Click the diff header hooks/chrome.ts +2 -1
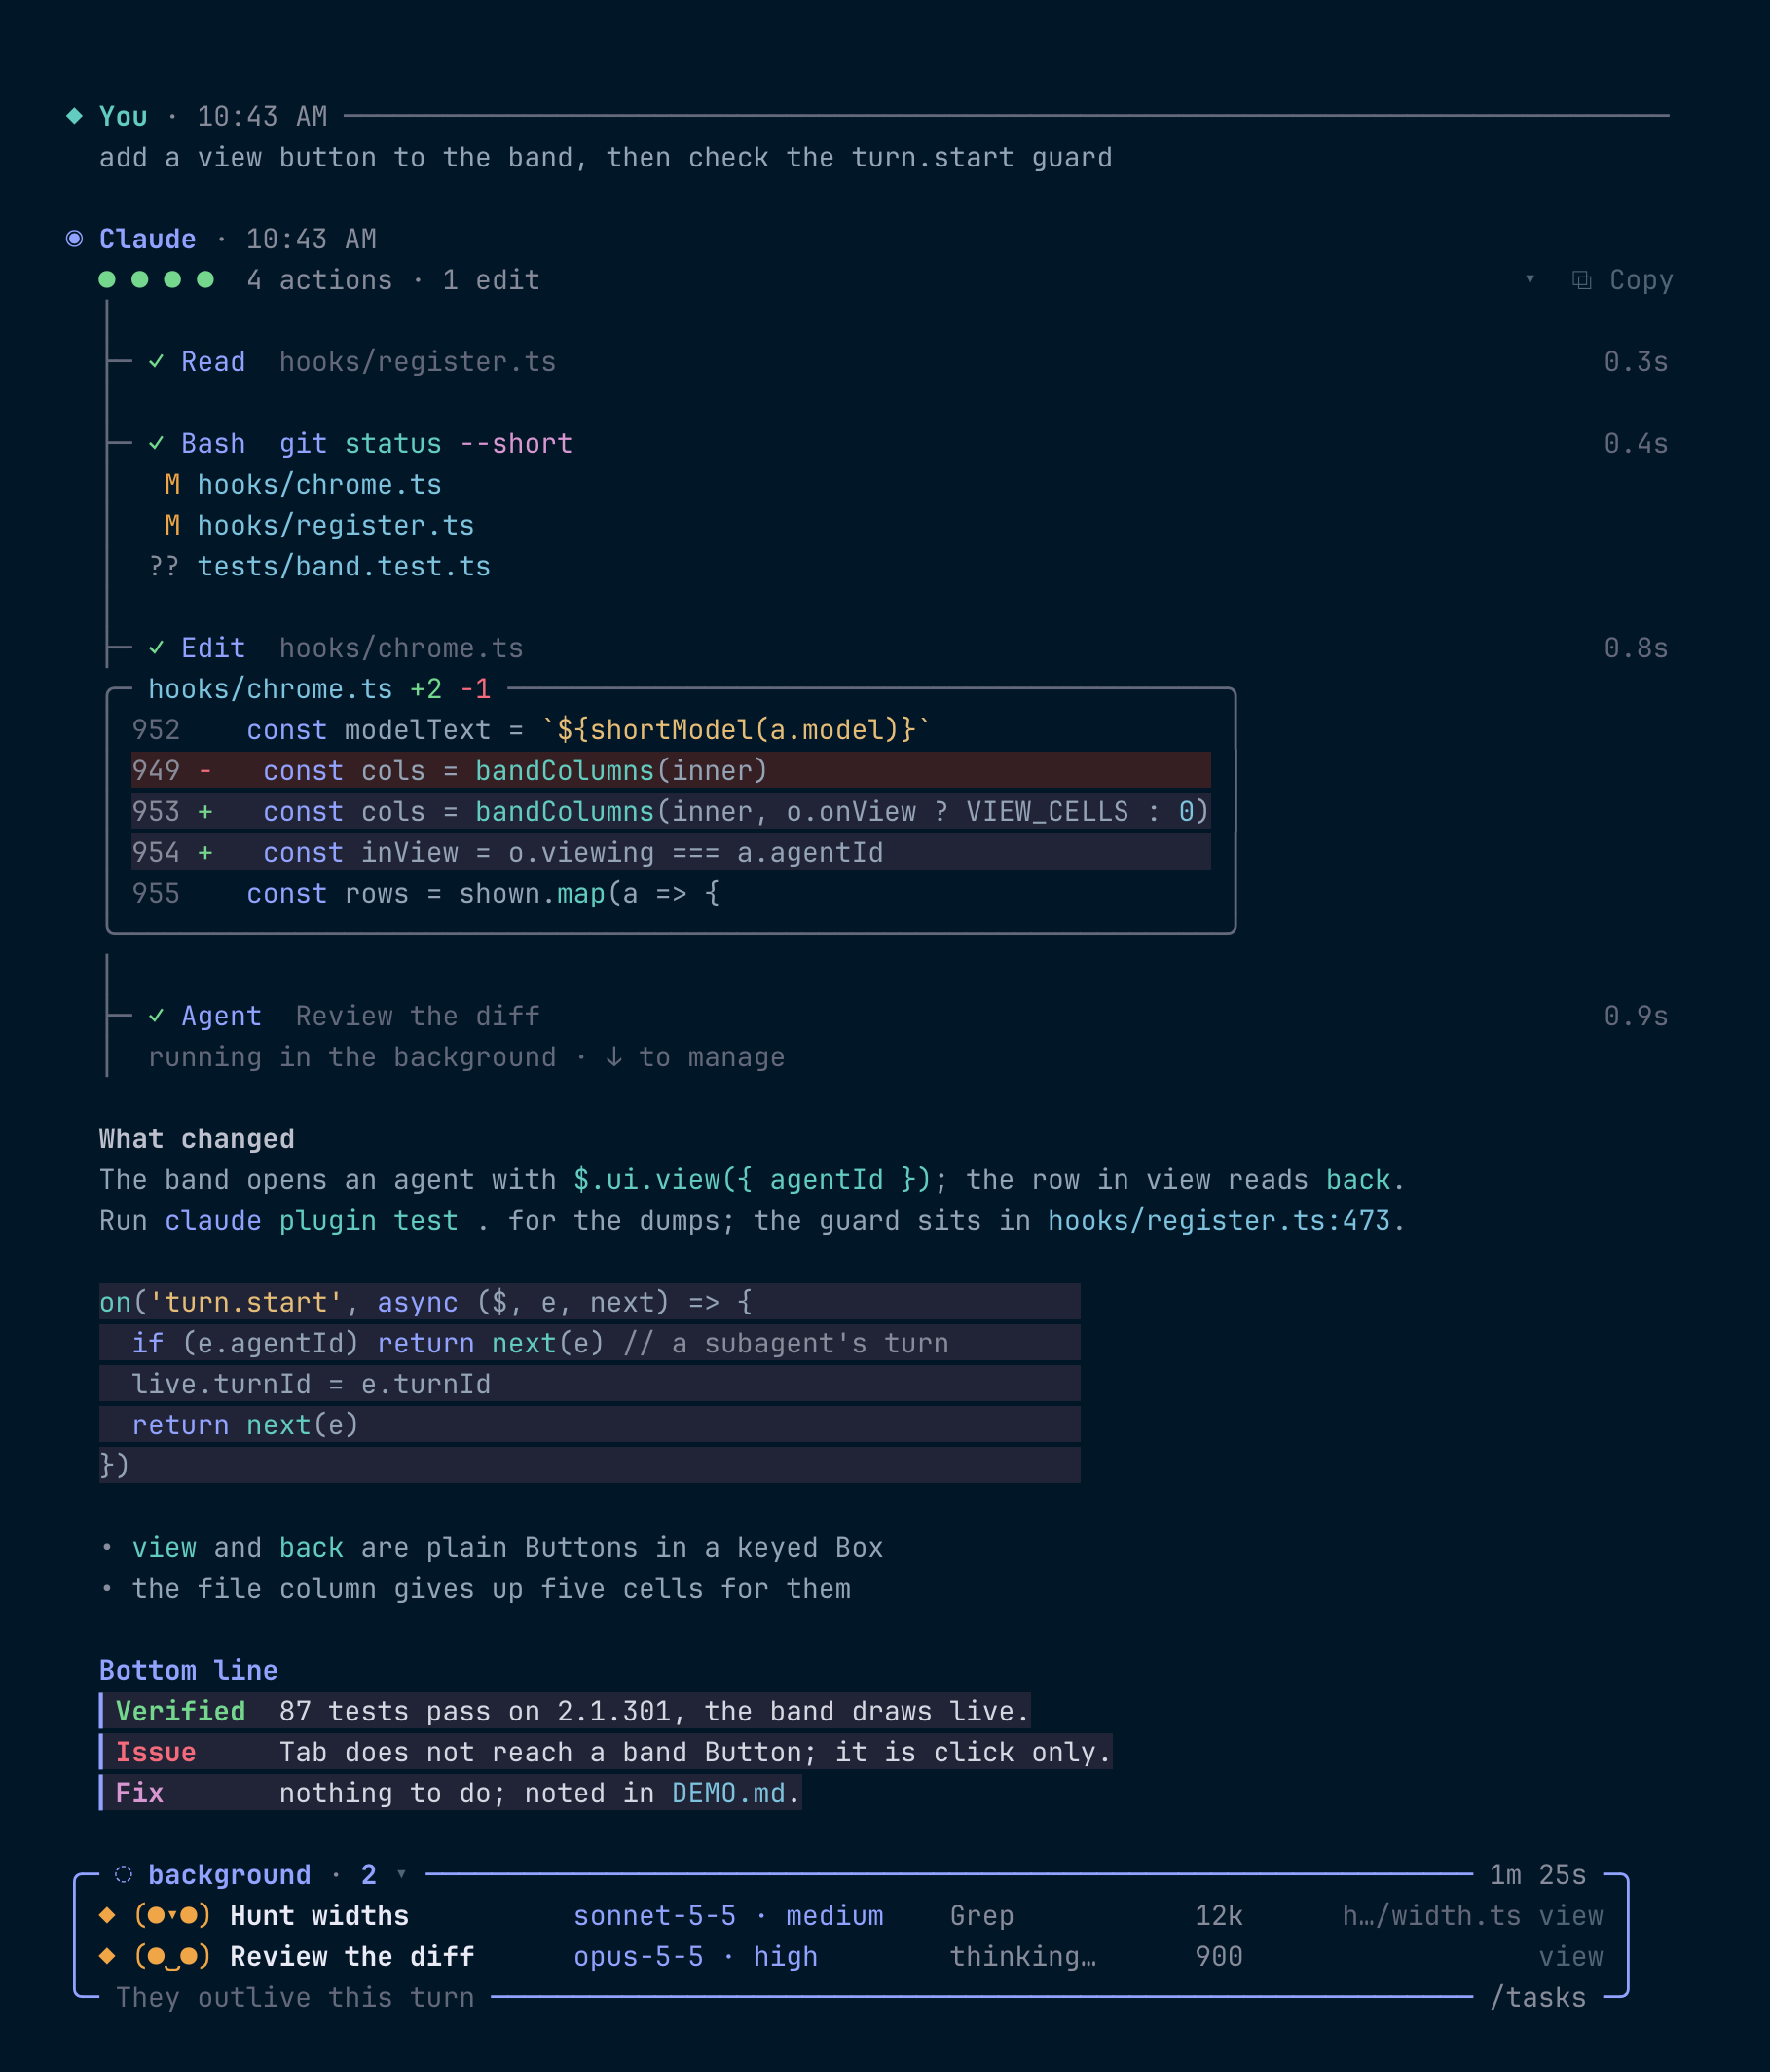1770x2072 pixels. tap(319, 689)
